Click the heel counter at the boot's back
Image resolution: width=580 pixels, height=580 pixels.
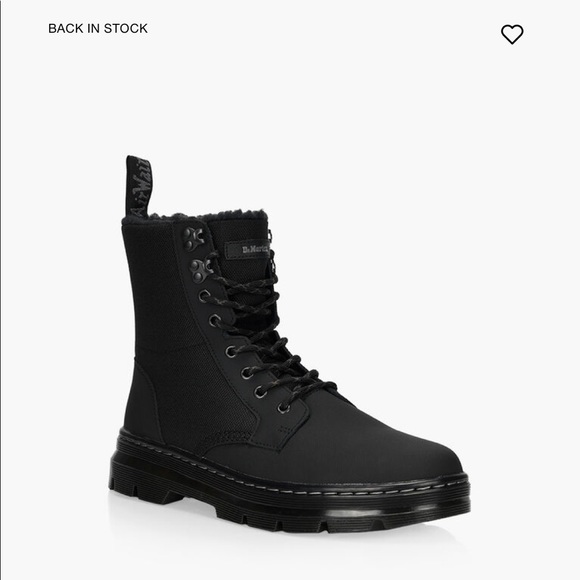point(142,403)
